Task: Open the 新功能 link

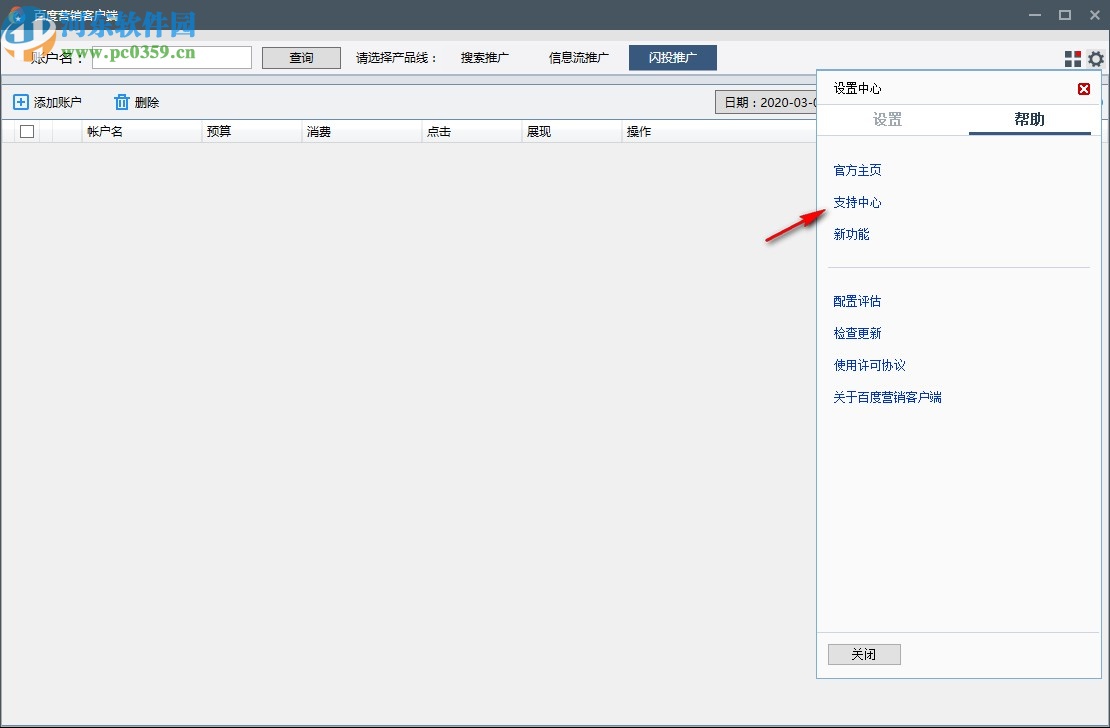Action: click(851, 234)
